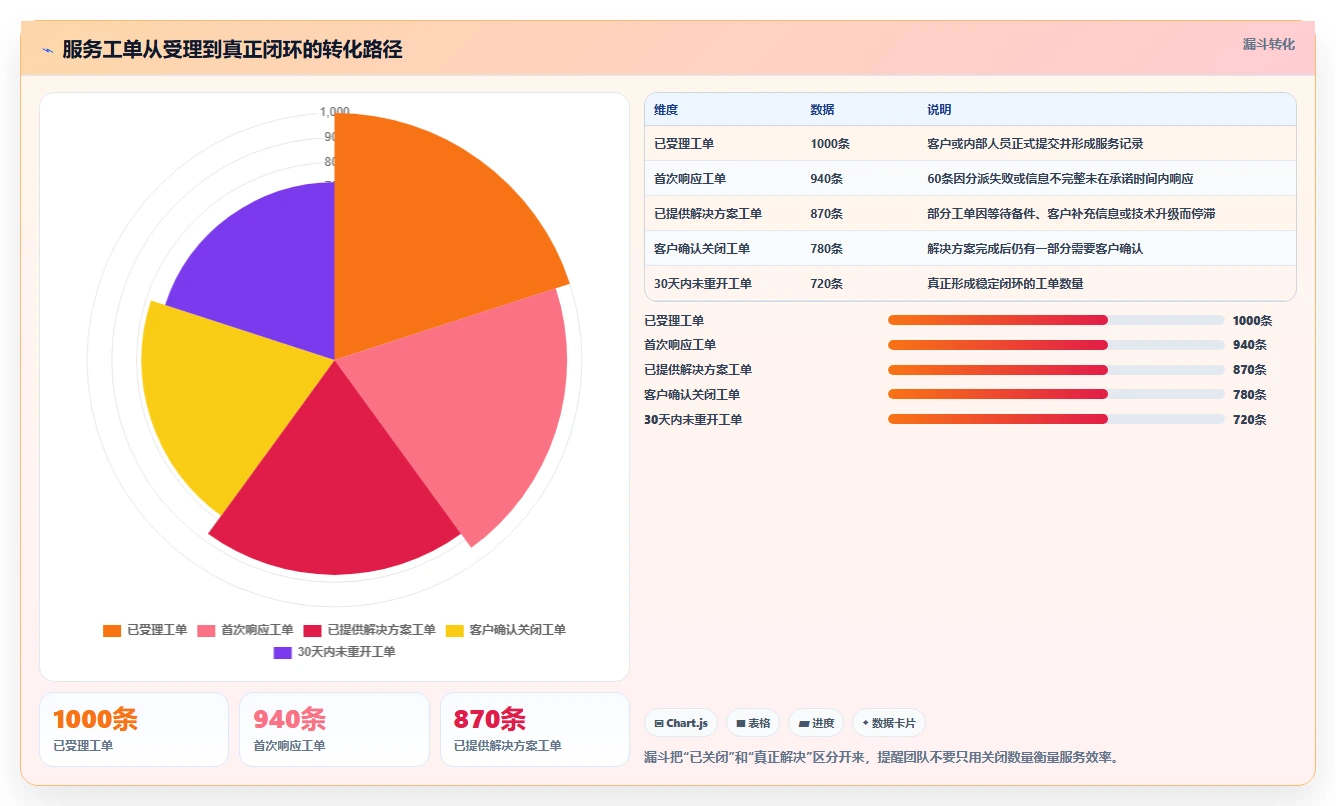
Task: Click the 进度 chip
Action: [816, 723]
